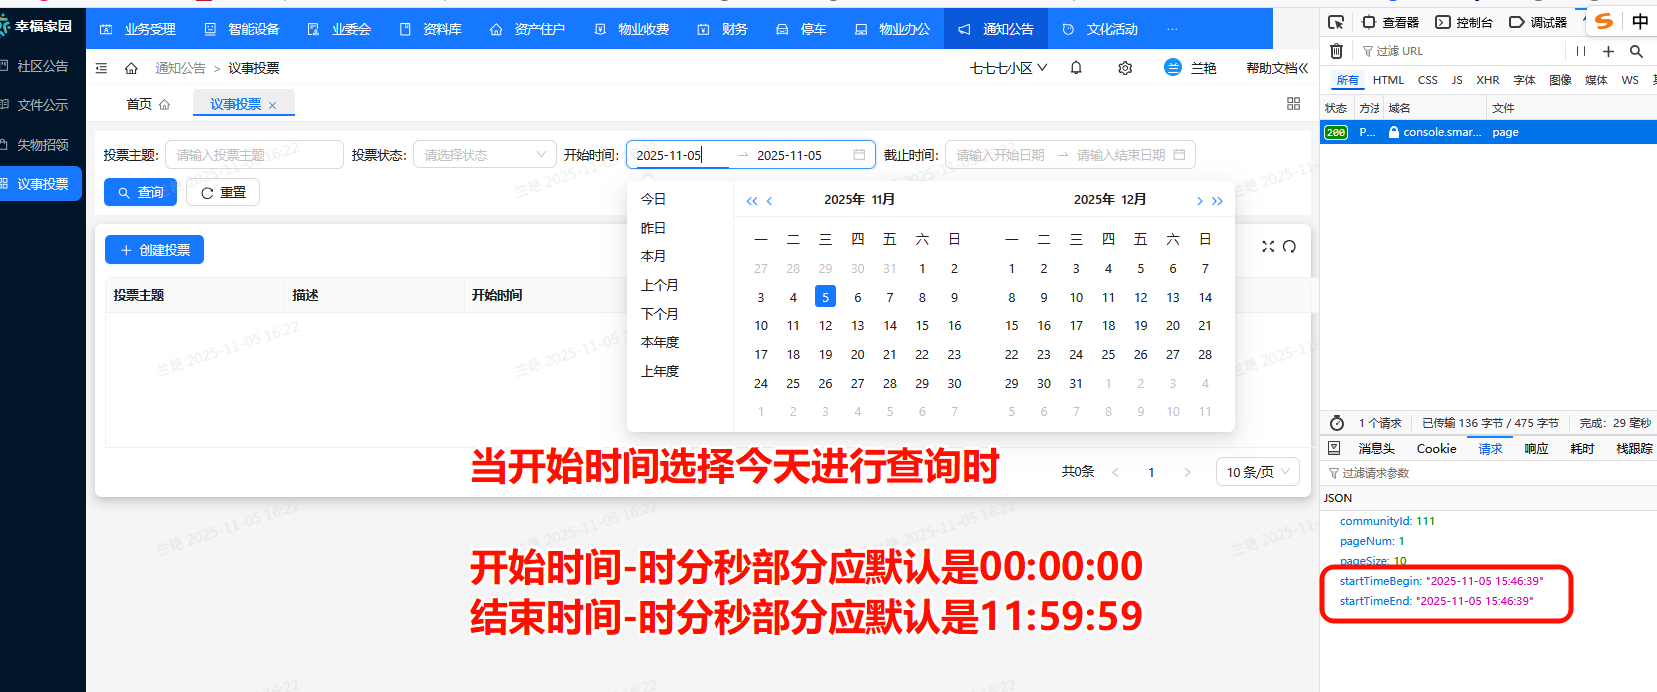Open settings via the gear icon
Screen dimensions: 1657x692
coord(1125,68)
